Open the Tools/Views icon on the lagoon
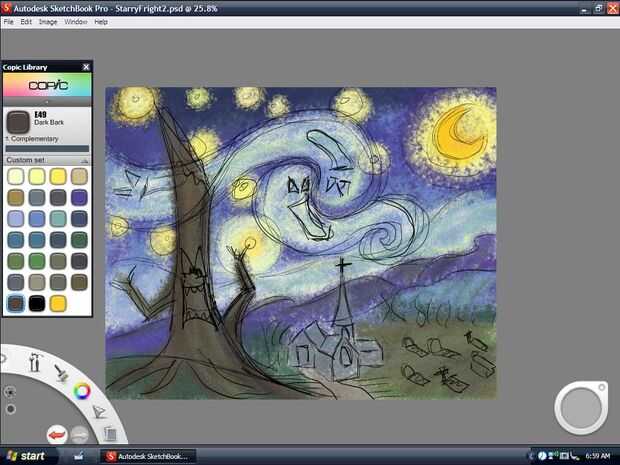The width and height of the screenshot is (620, 465). coord(35,362)
